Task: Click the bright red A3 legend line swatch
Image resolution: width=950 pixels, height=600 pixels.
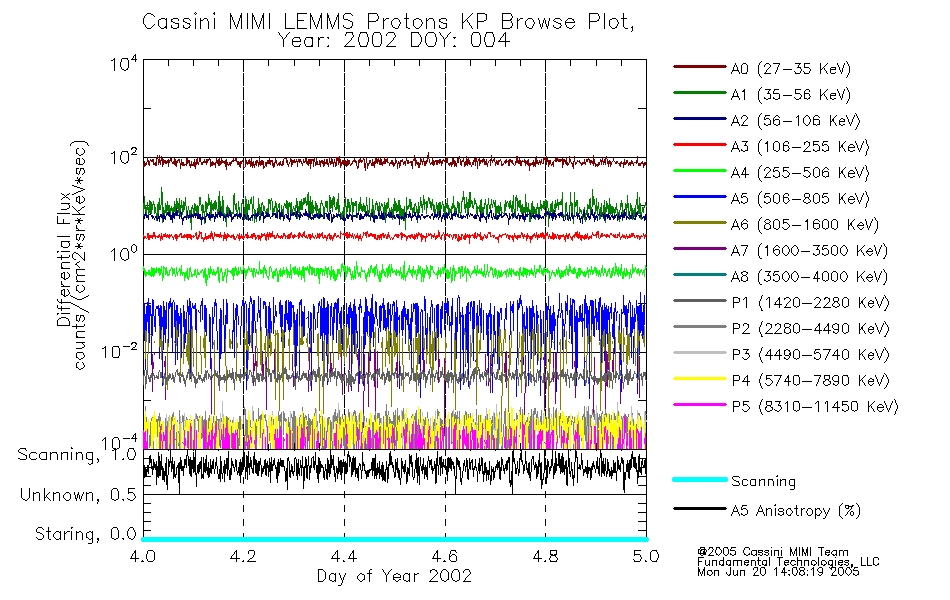Action: 699,145
